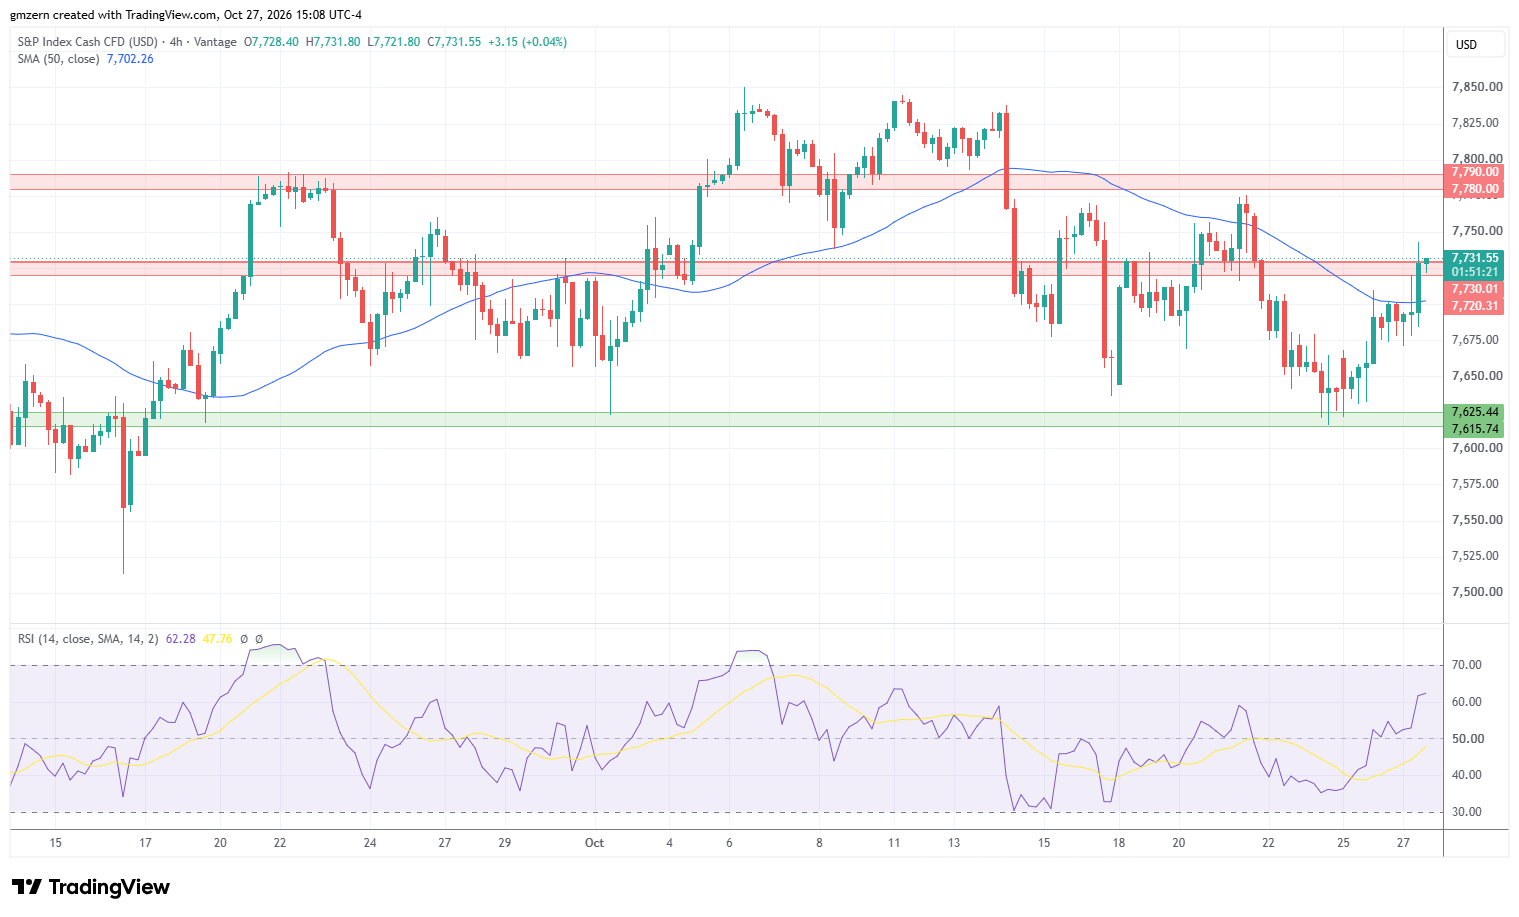This screenshot has height=917, width=1519.
Task: Click the close value C7,731.55 in the legend
Action: pos(454,42)
